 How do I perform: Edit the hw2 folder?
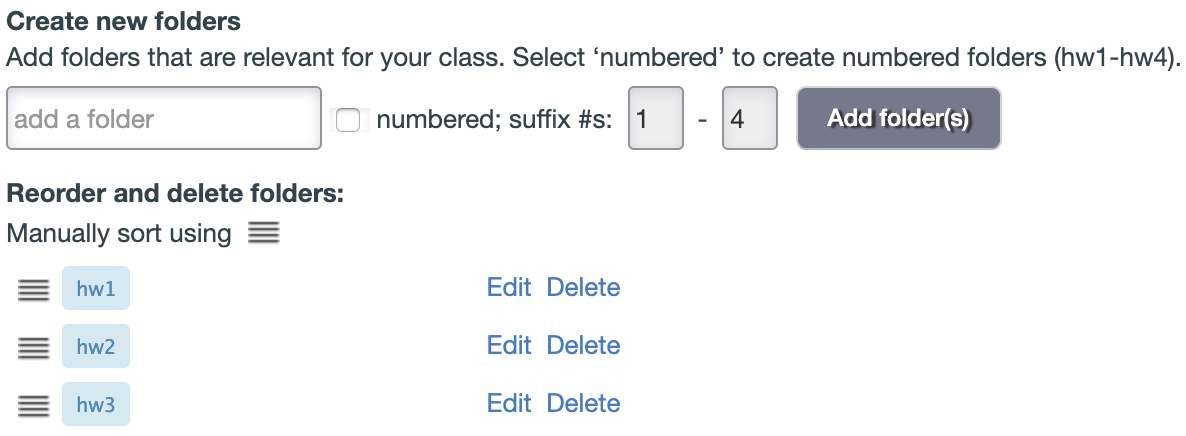[x=508, y=346]
